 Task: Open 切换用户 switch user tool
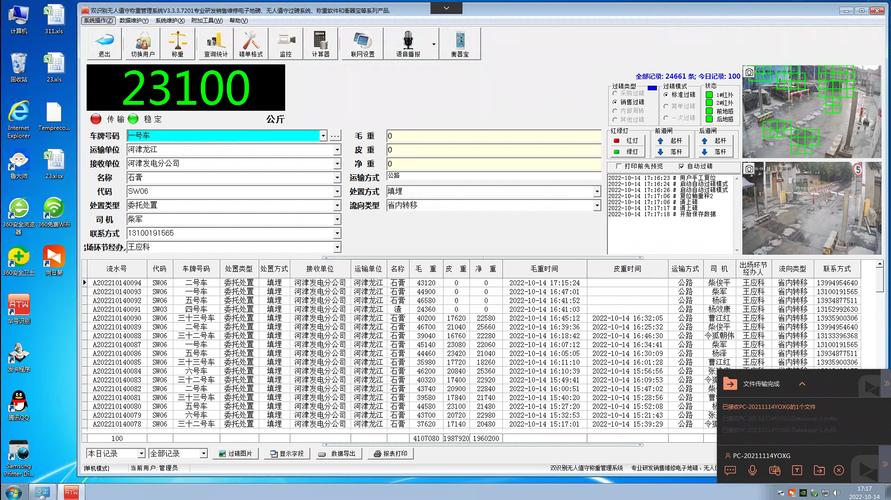tap(143, 44)
